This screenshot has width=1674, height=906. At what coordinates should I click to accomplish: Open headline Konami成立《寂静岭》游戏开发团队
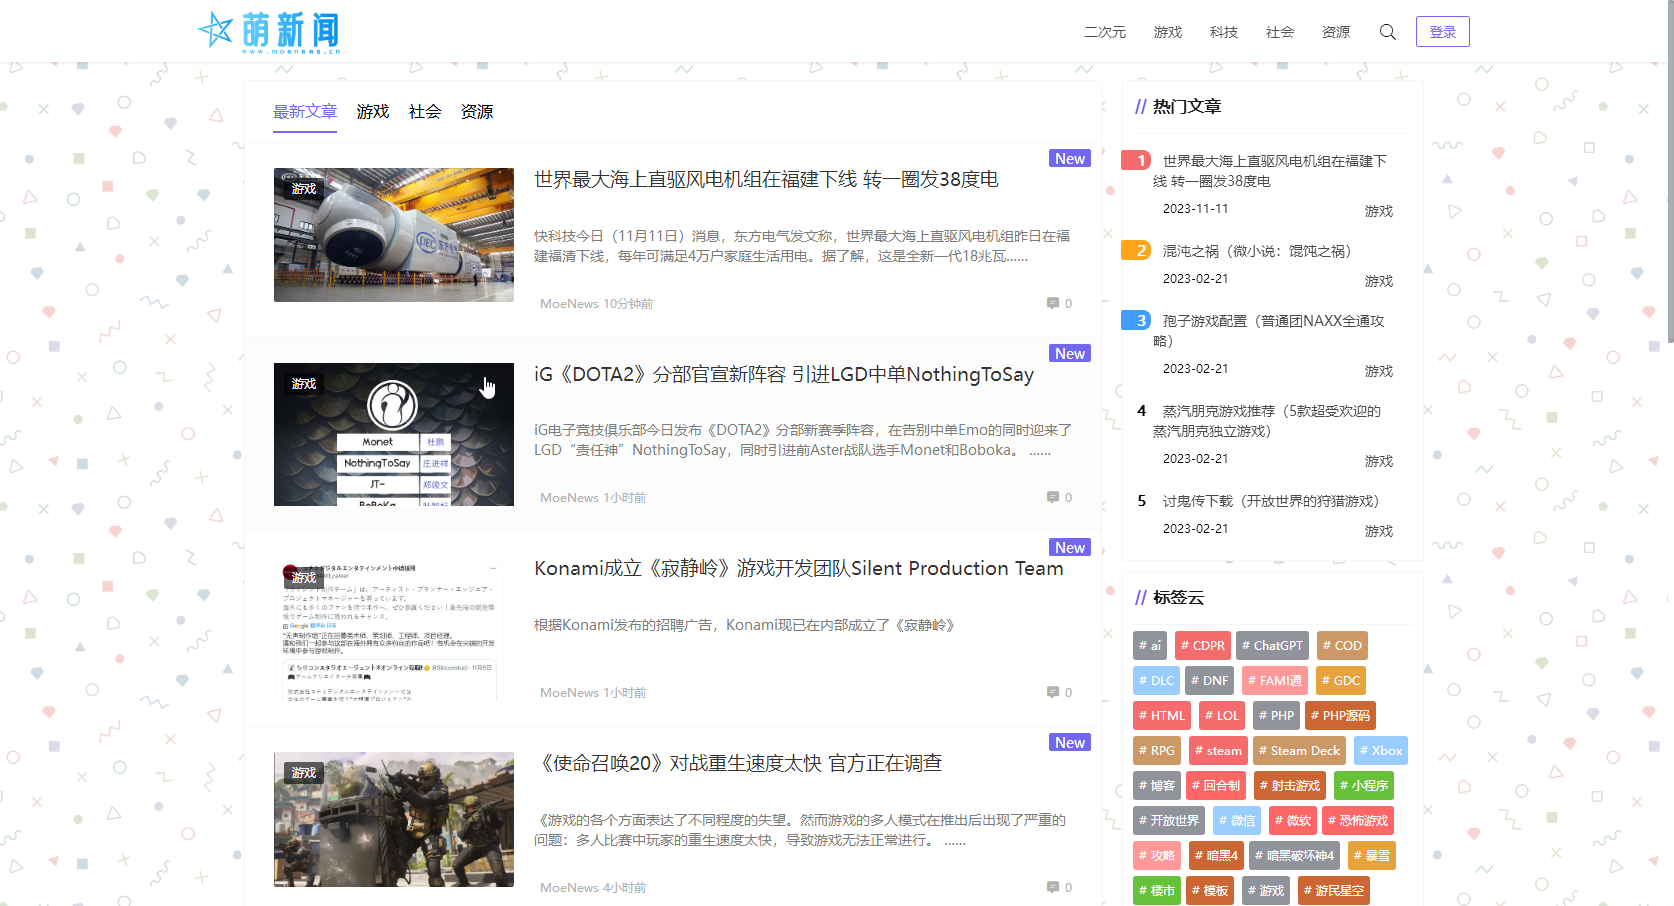(x=799, y=568)
